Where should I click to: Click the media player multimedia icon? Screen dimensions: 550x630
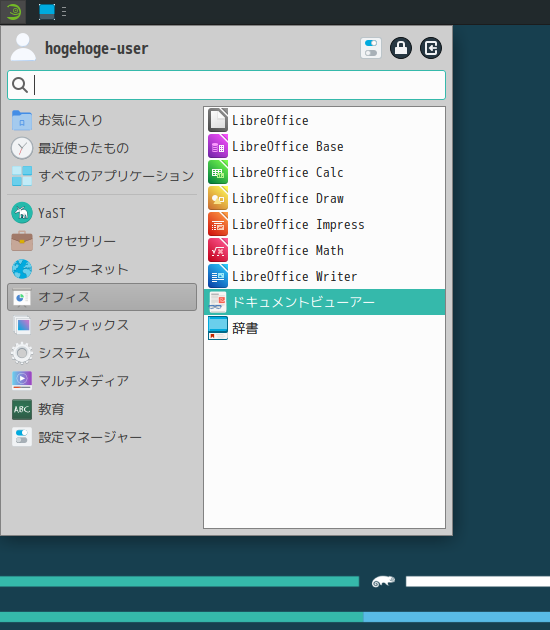point(22,381)
